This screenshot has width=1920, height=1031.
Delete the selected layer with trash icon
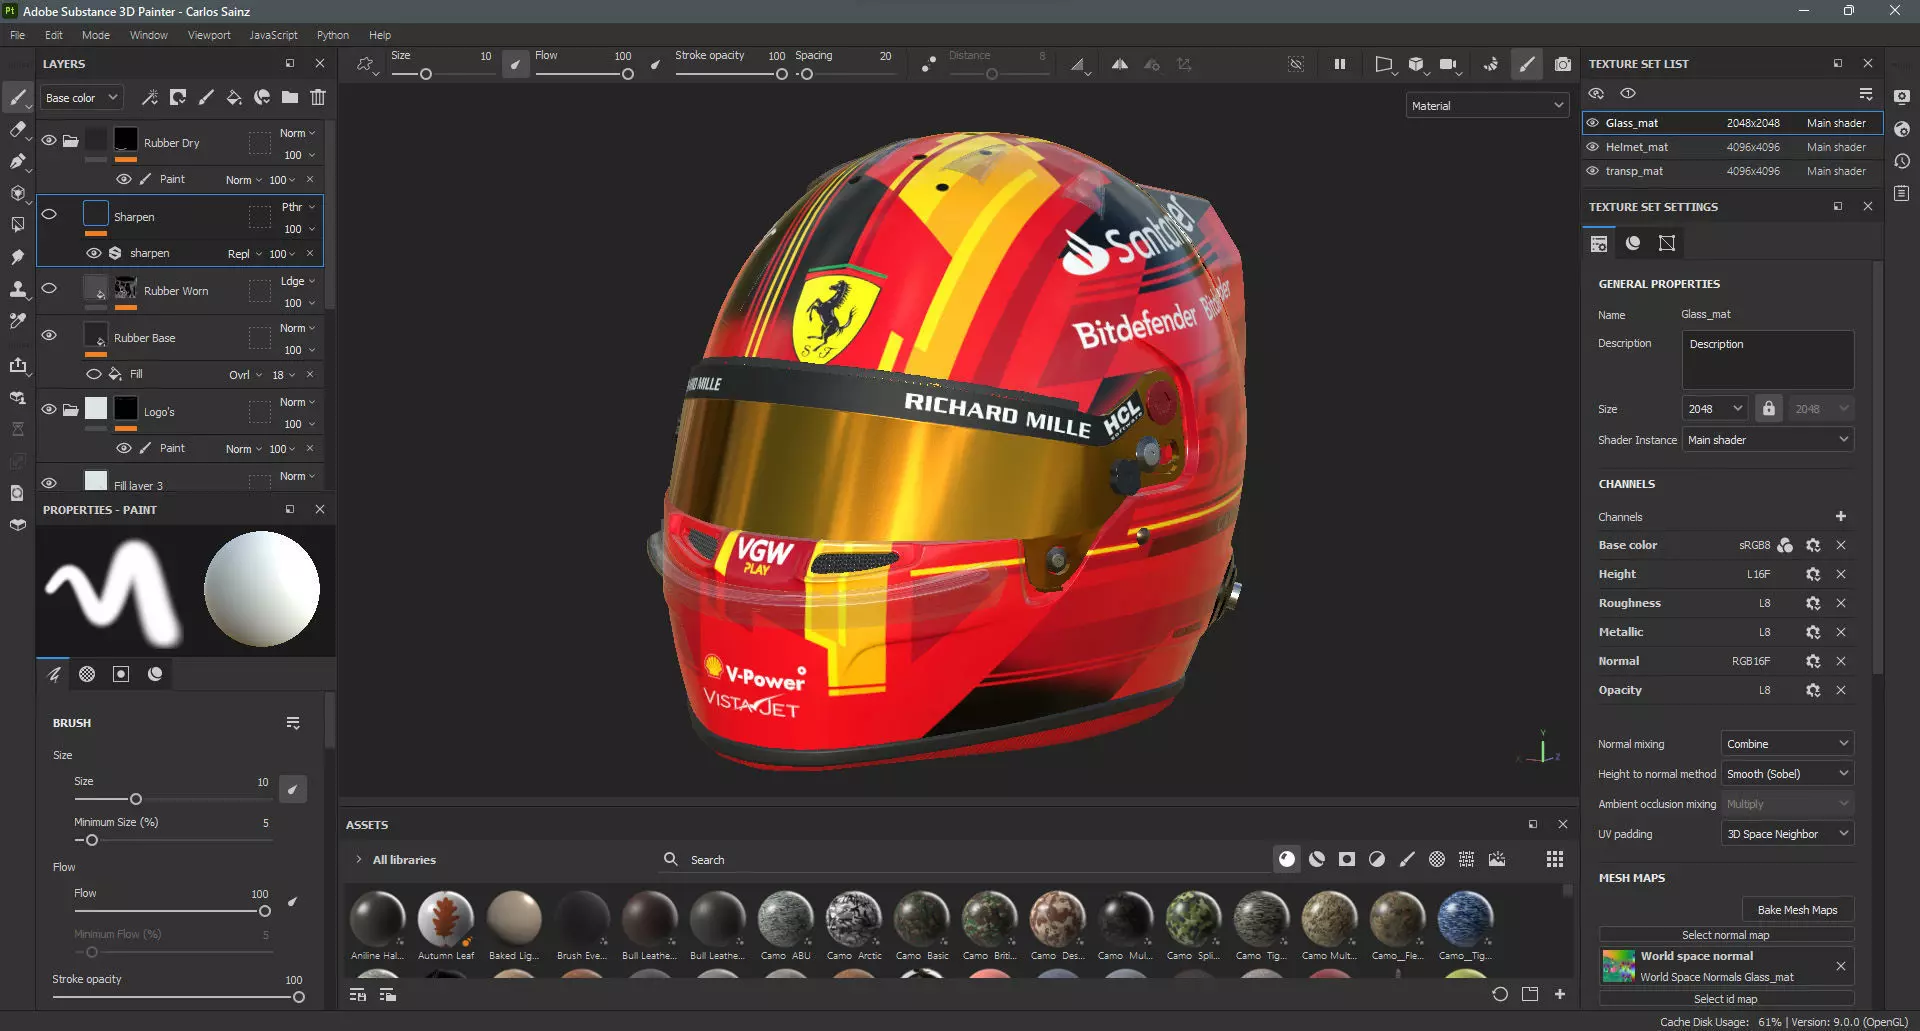pyautogui.click(x=318, y=97)
